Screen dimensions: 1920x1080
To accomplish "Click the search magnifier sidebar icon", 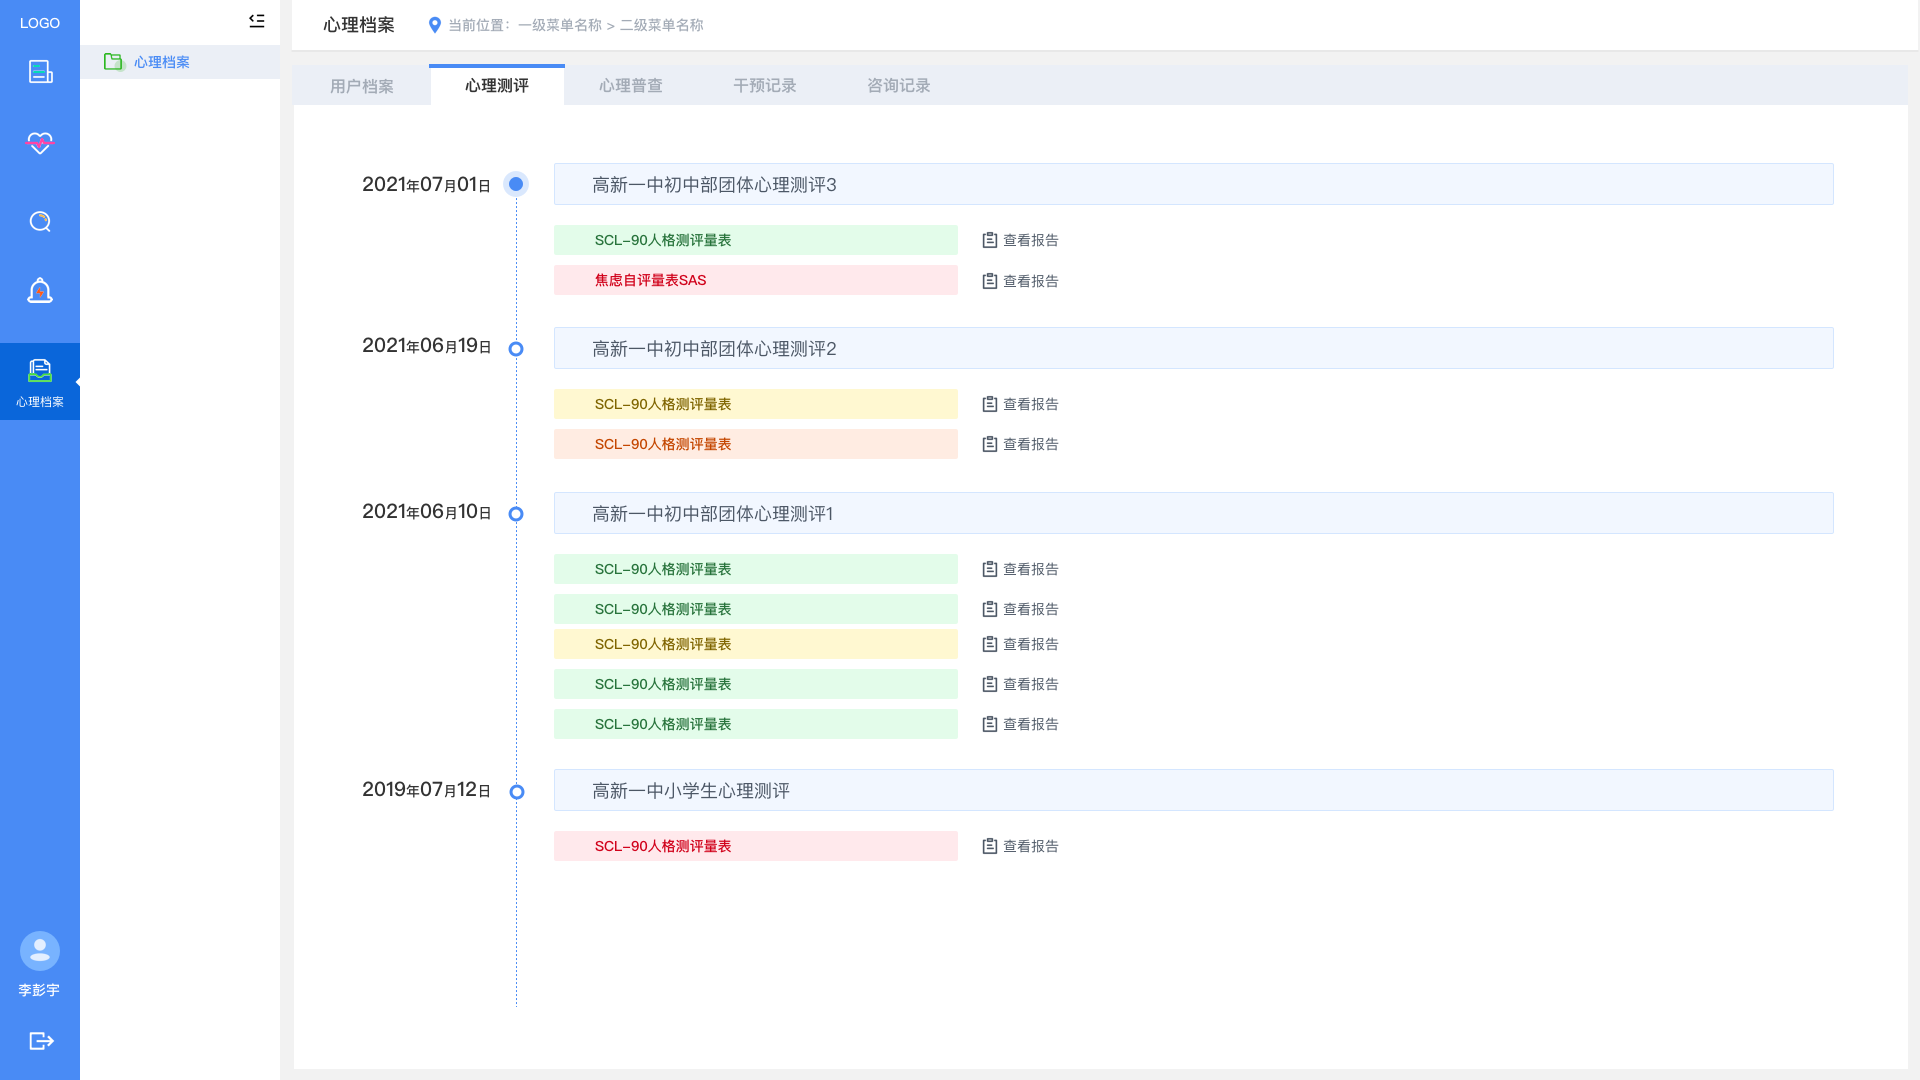I will (40, 221).
